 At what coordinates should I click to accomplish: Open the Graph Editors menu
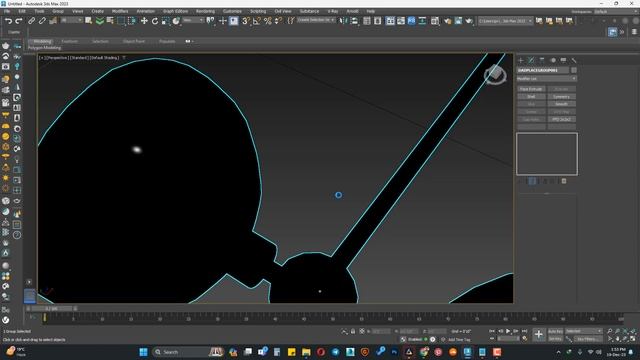tap(176, 11)
